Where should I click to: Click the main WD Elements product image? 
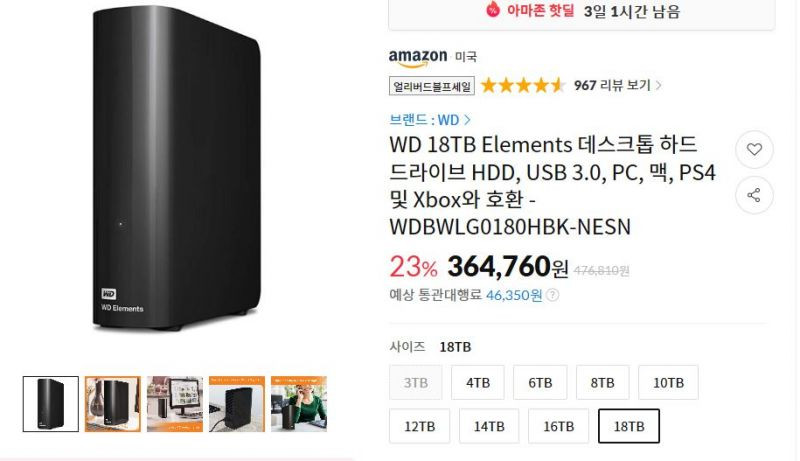(x=176, y=168)
